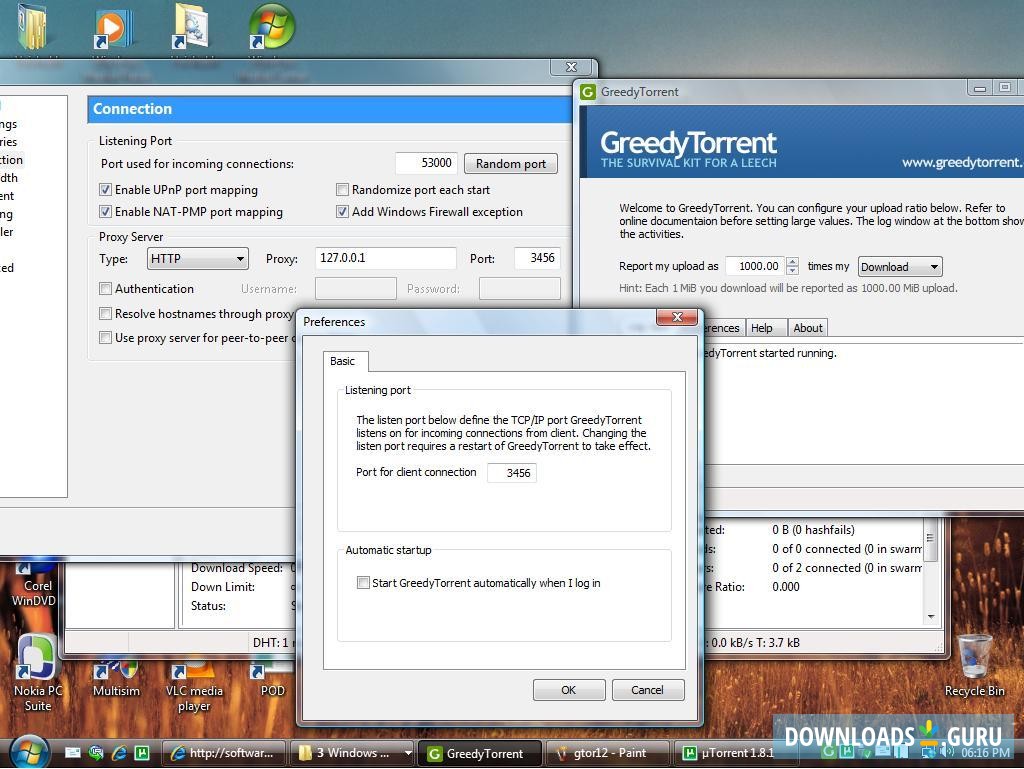The width and height of the screenshot is (1024, 769).
Task: Switch to GreedyTorrent taskbar button
Action: tap(480, 753)
